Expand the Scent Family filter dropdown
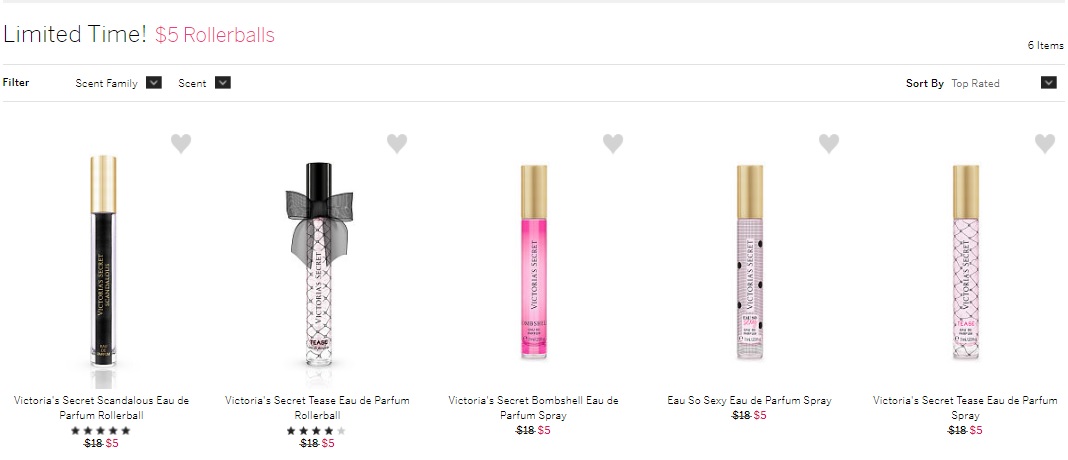Image resolution: width=1068 pixels, height=460 pixels. (153, 83)
